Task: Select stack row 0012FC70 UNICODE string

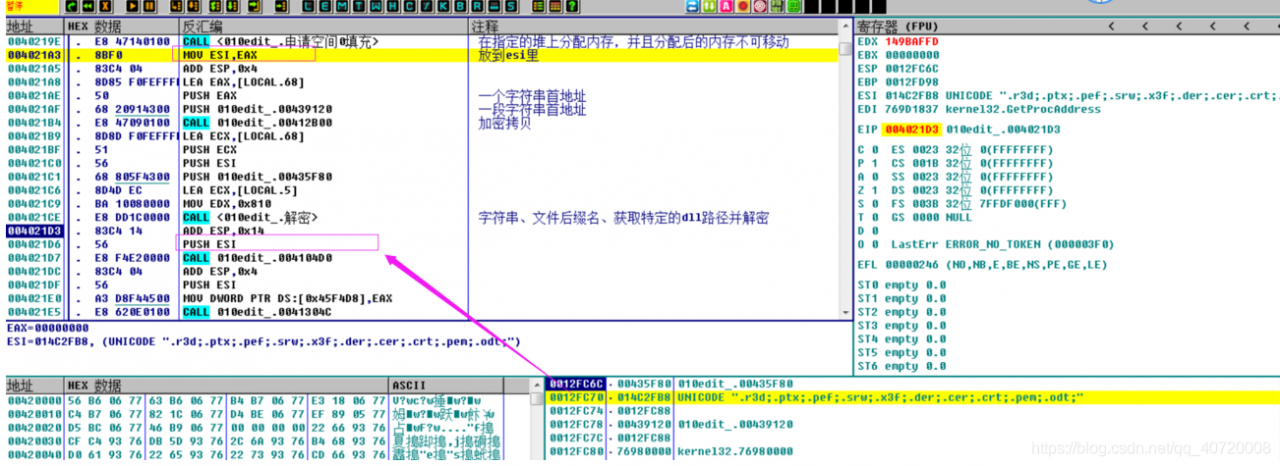Action: coord(913,398)
